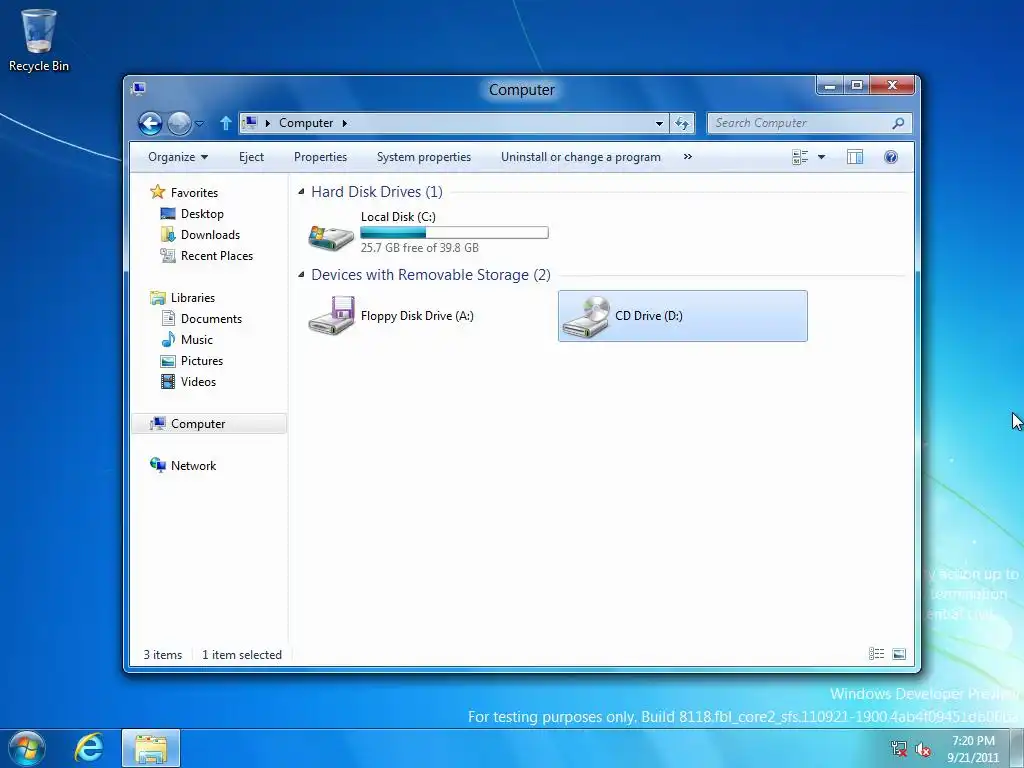Image resolution: width=1024 pixels, height=768 pixels.
Task: Switch to large icons view in status bar
Action: [x=899, y=654]
